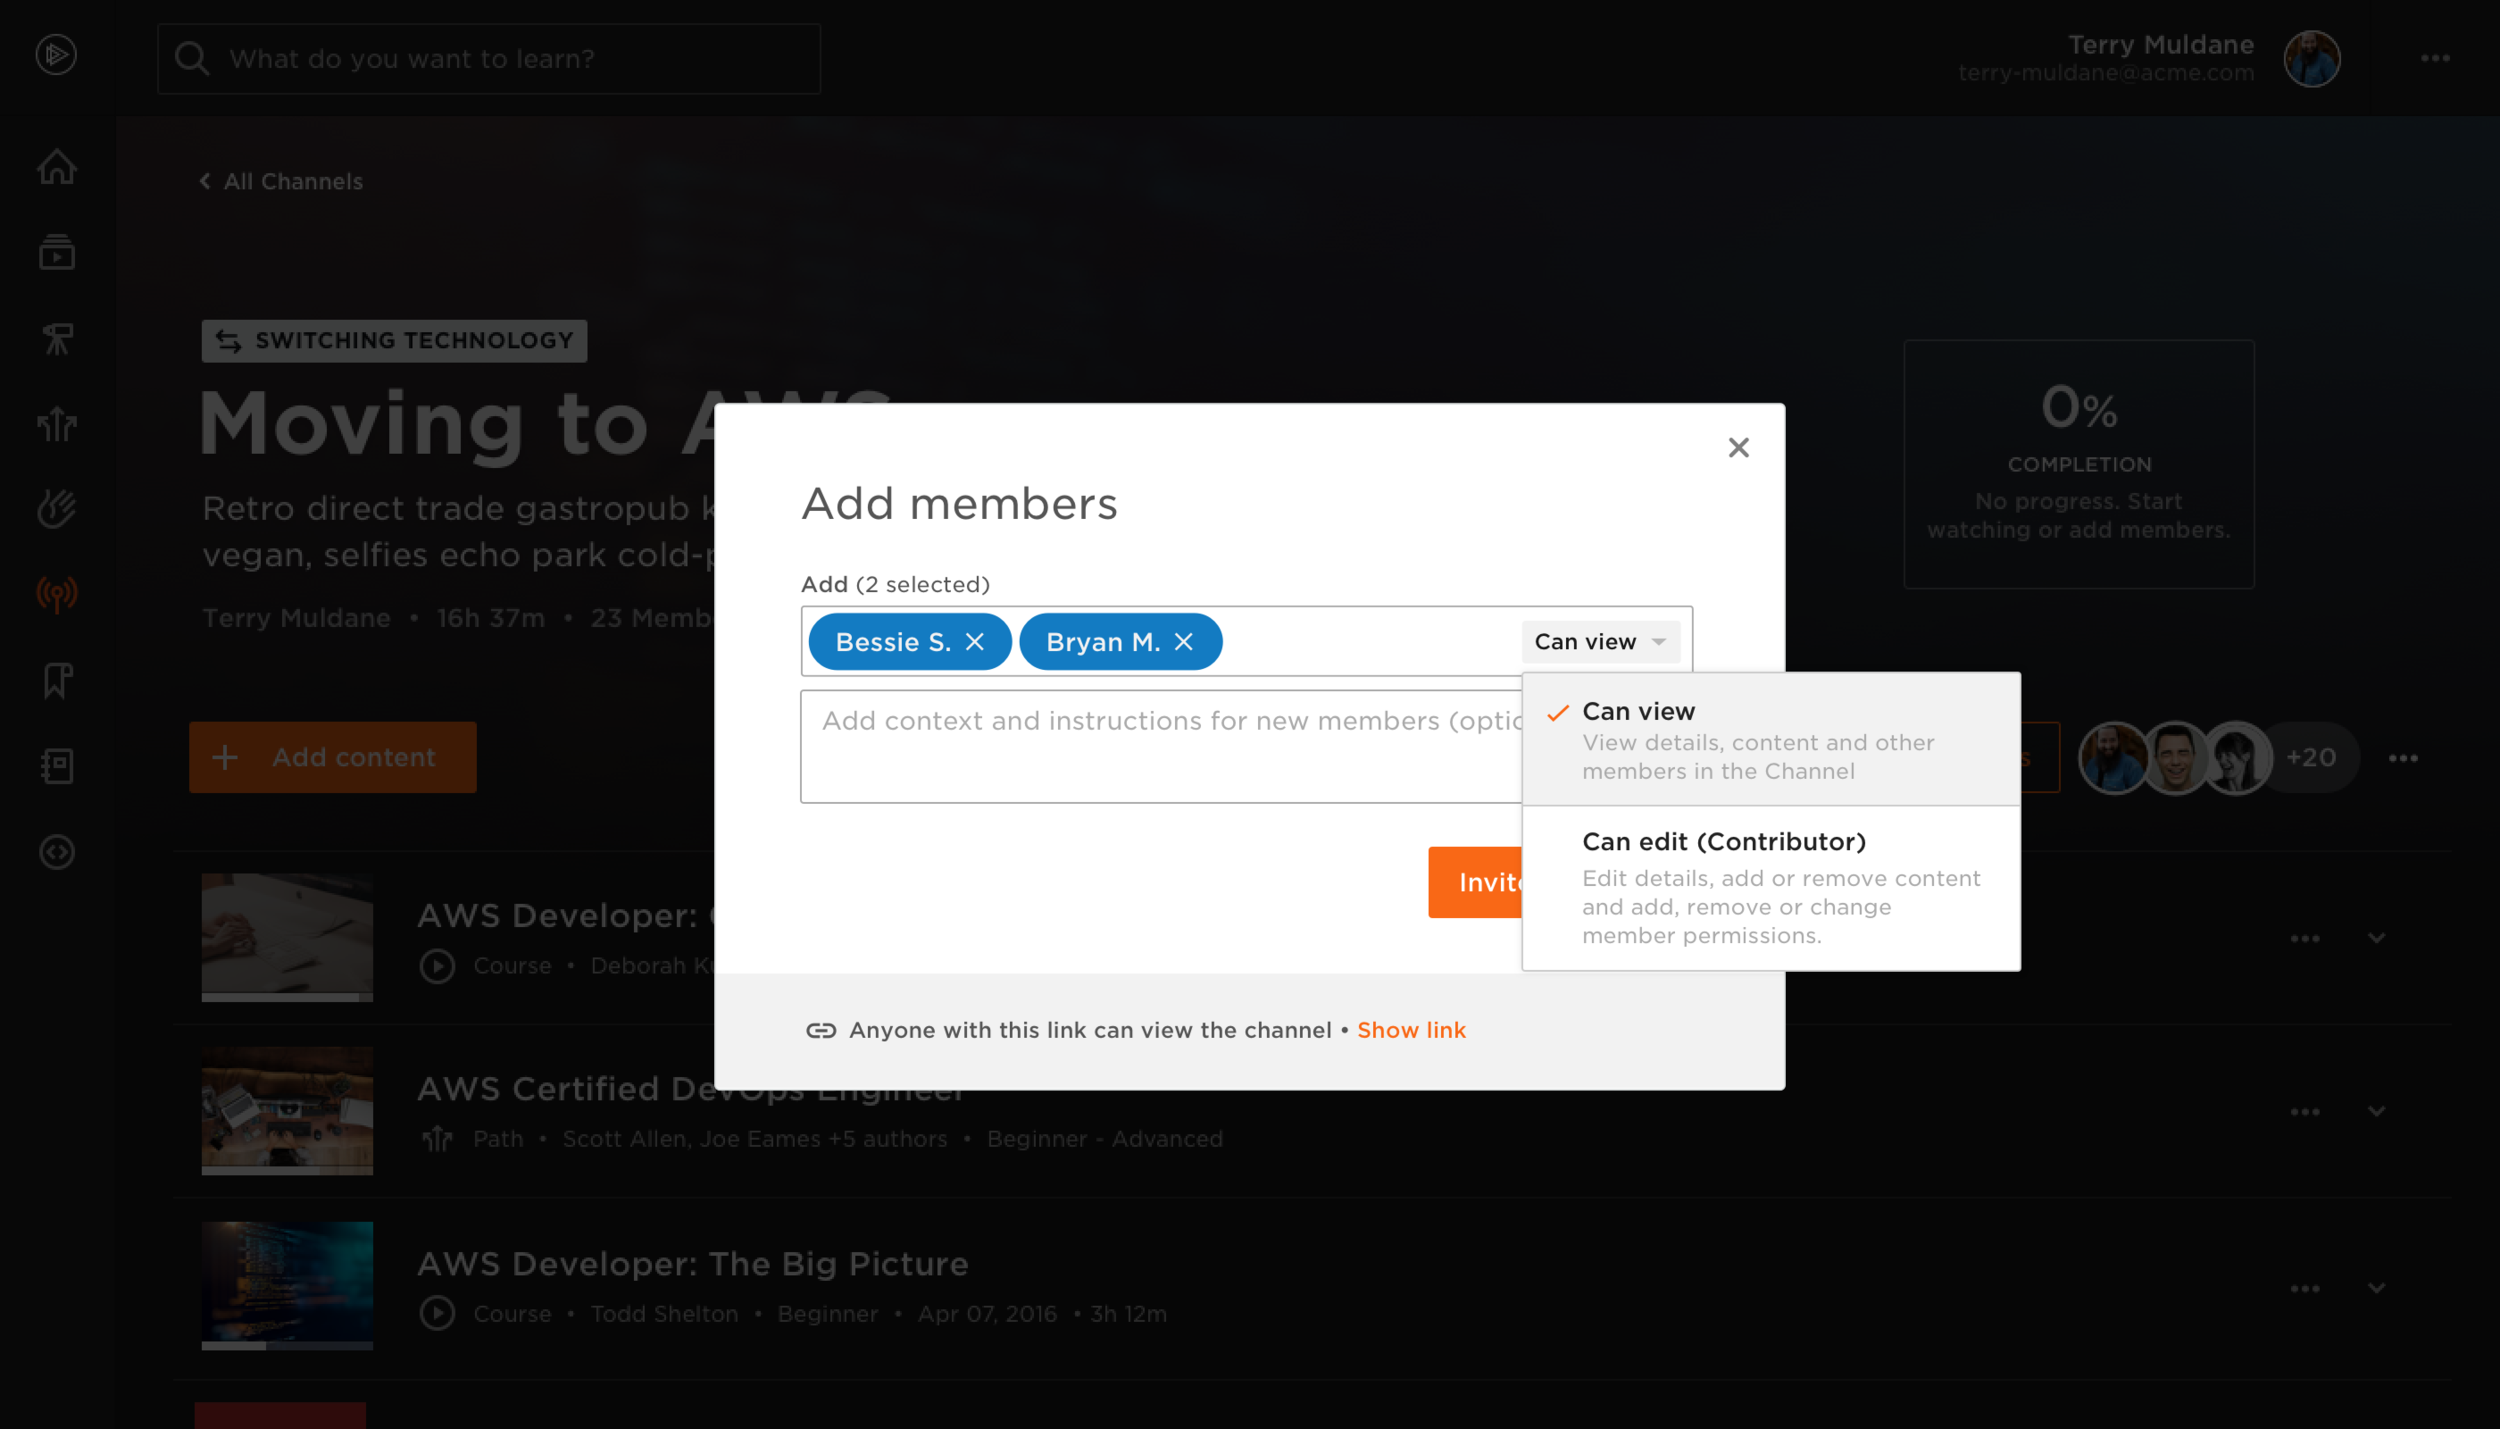This screenshot has width=2500, height=1429.
Task: Open the AWS Certified DevOps Engineer thumbnail
Action: coord(287,1111)
